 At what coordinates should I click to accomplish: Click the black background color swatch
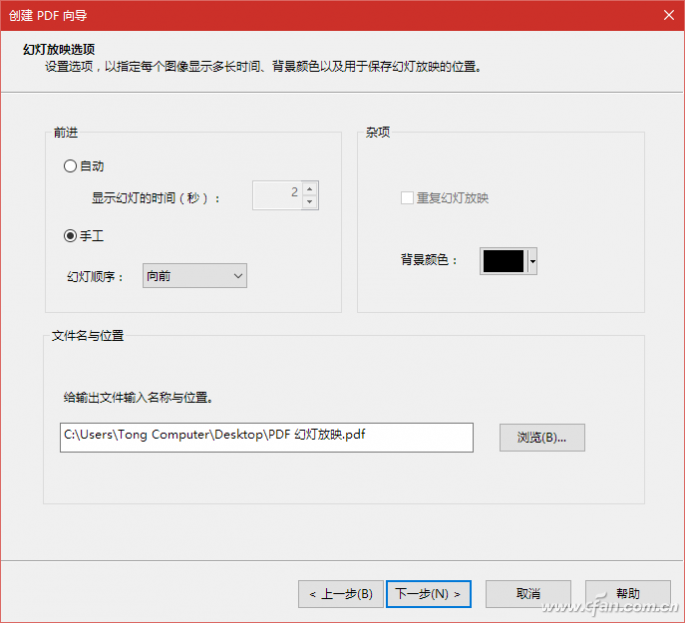[x=503, y=261]
